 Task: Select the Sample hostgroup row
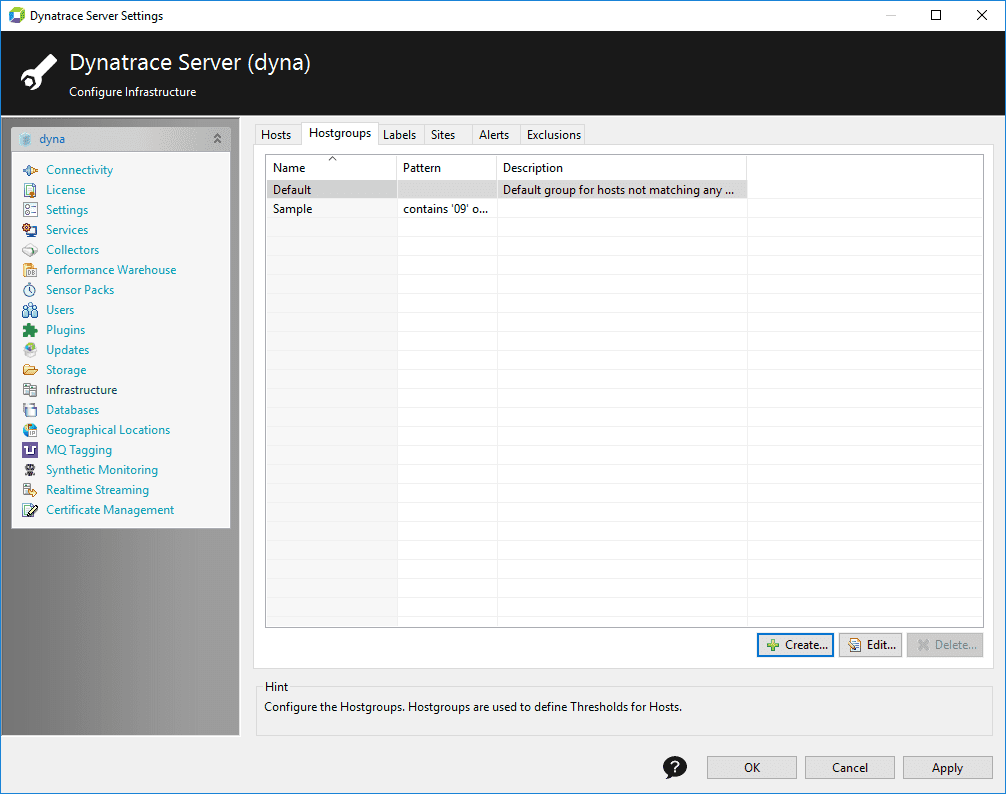[506, 208]
